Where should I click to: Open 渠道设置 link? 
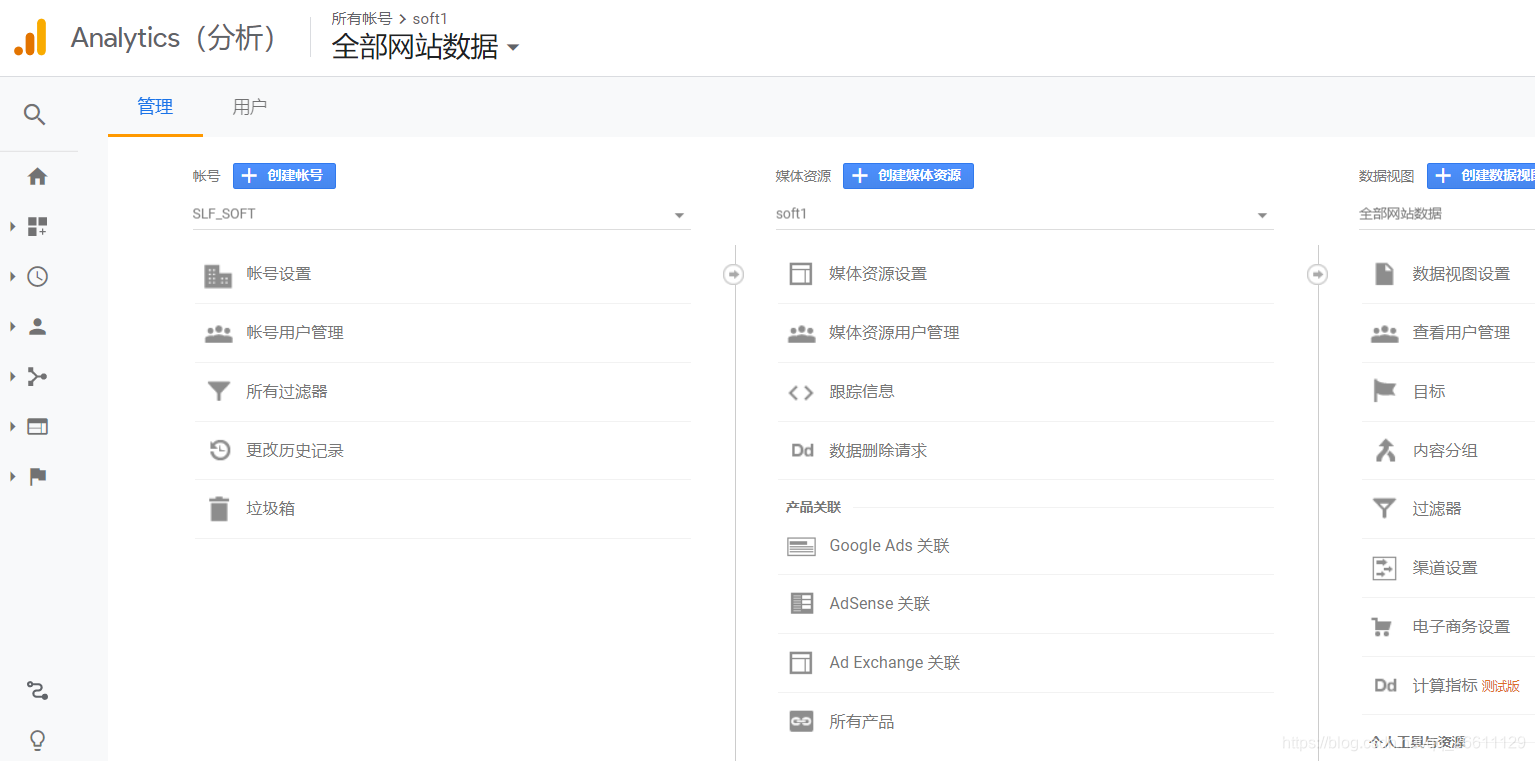click(1445, 568)
